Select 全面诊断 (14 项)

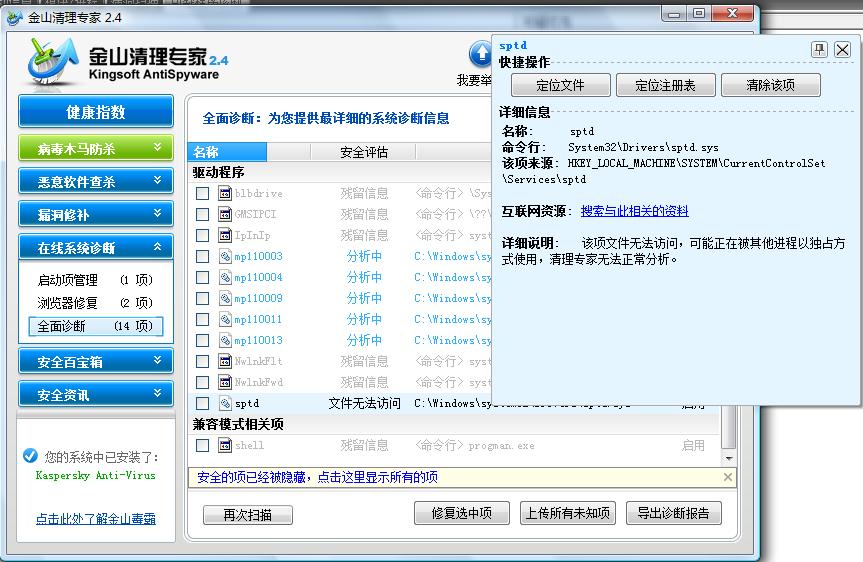(x=96, y=326)
